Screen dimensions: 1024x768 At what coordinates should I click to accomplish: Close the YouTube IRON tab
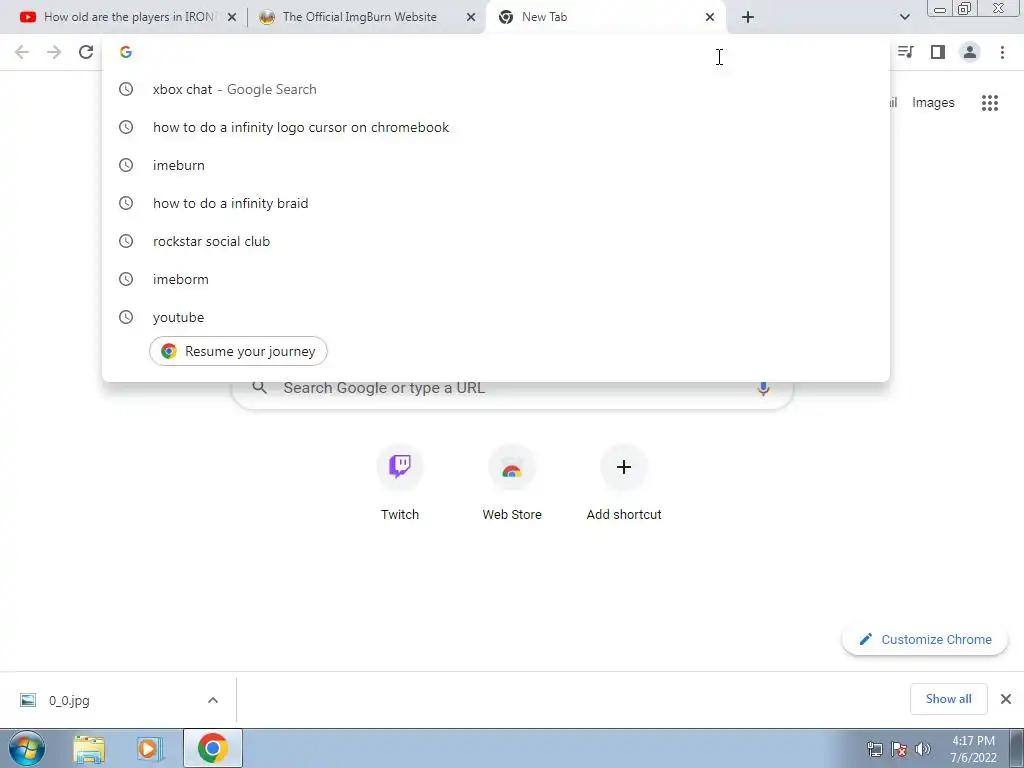(x=232, y=17)
